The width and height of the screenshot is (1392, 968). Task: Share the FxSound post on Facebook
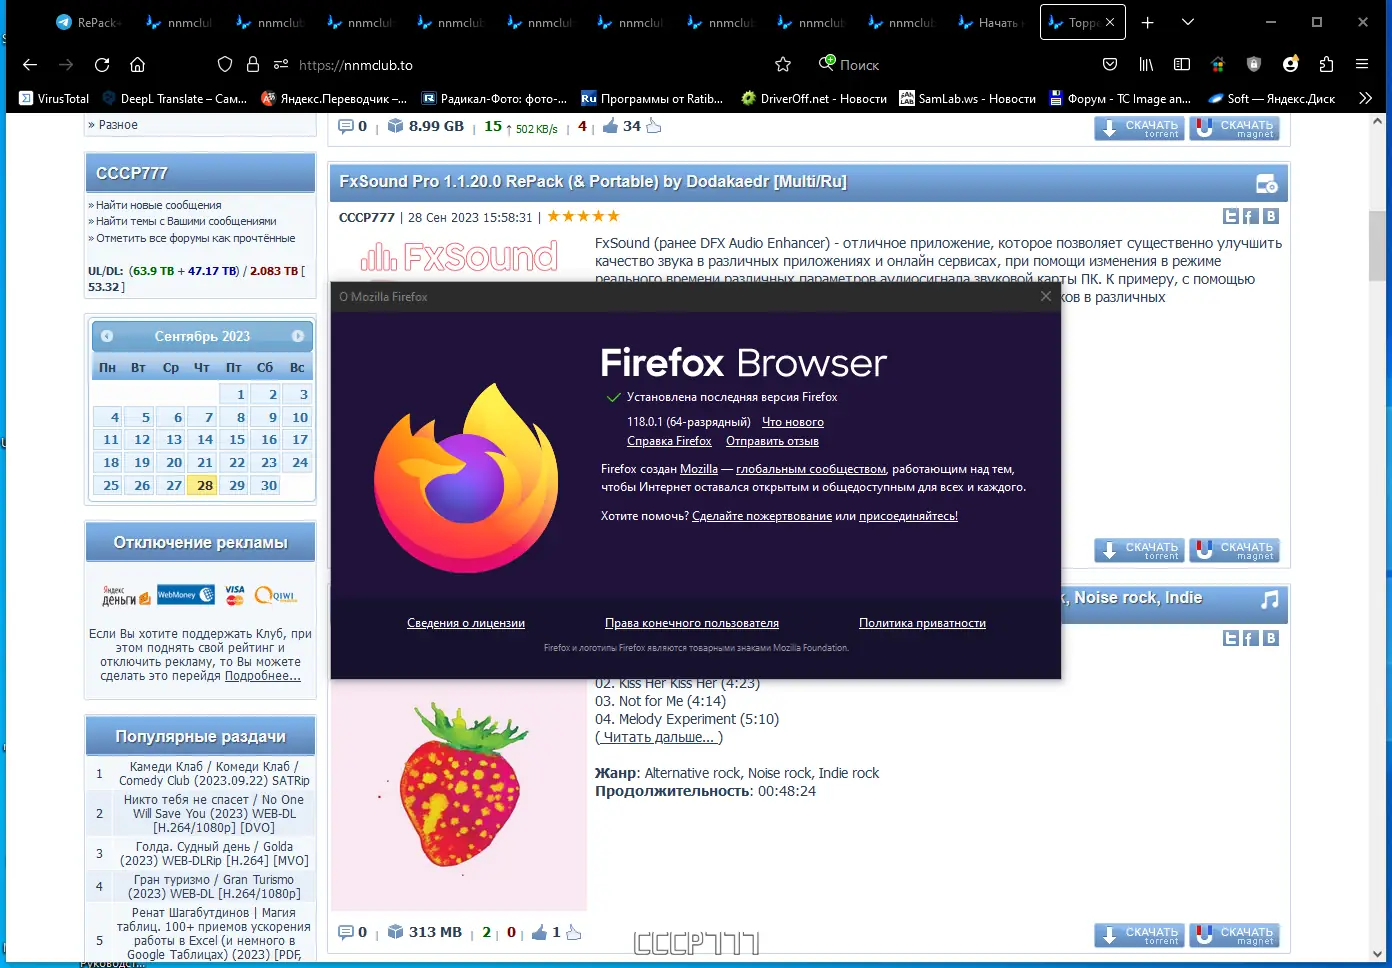(1251, 216)
